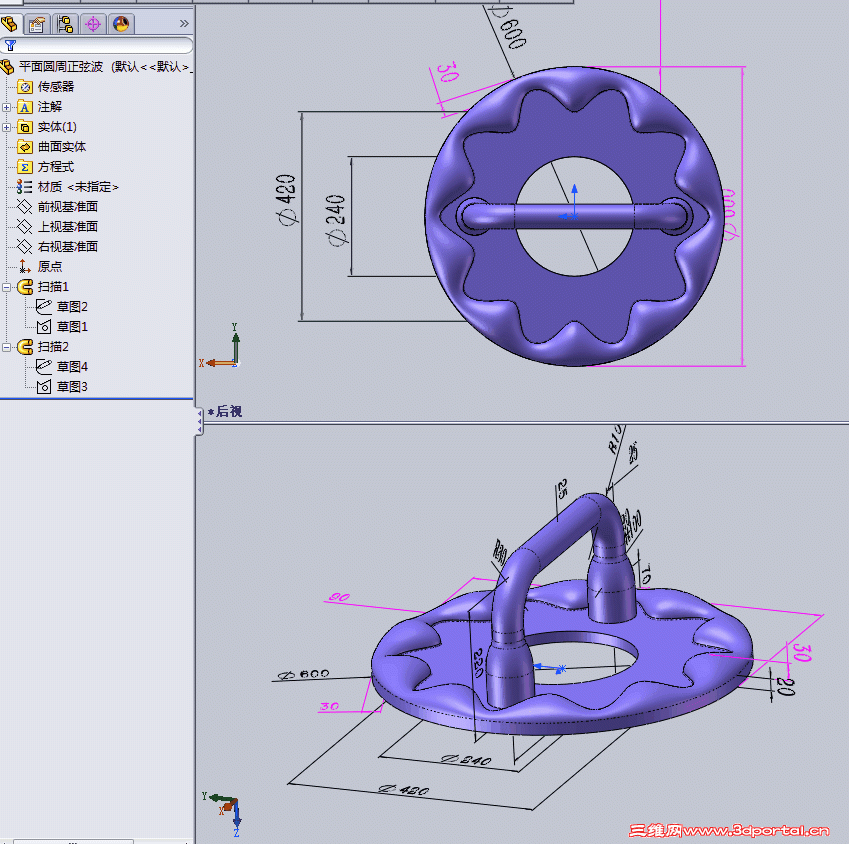Select the 方程式 label
Screen dimensions: 849x844
(56, 167)
